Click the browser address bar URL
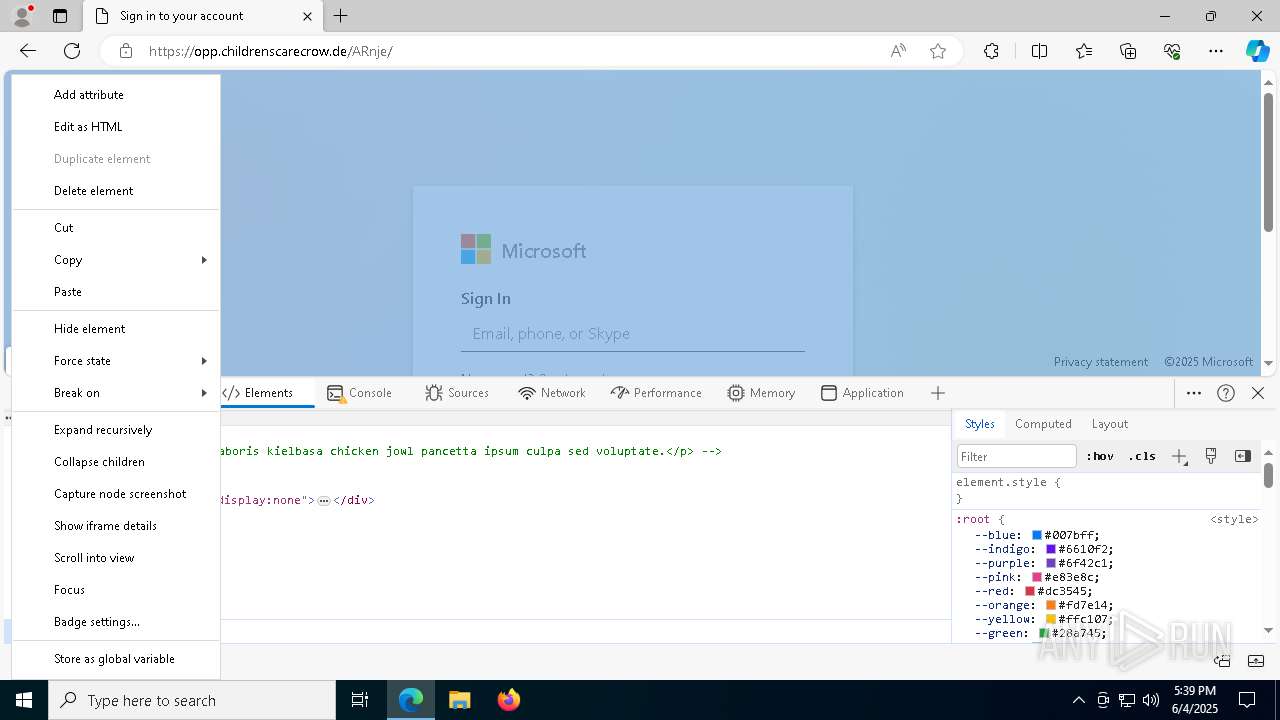 click(270, 51)
